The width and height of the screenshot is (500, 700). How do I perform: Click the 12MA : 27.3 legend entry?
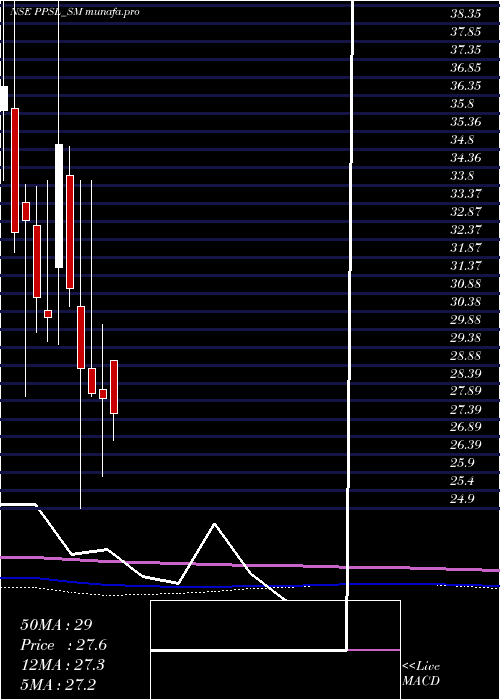(x=62, y=665)
